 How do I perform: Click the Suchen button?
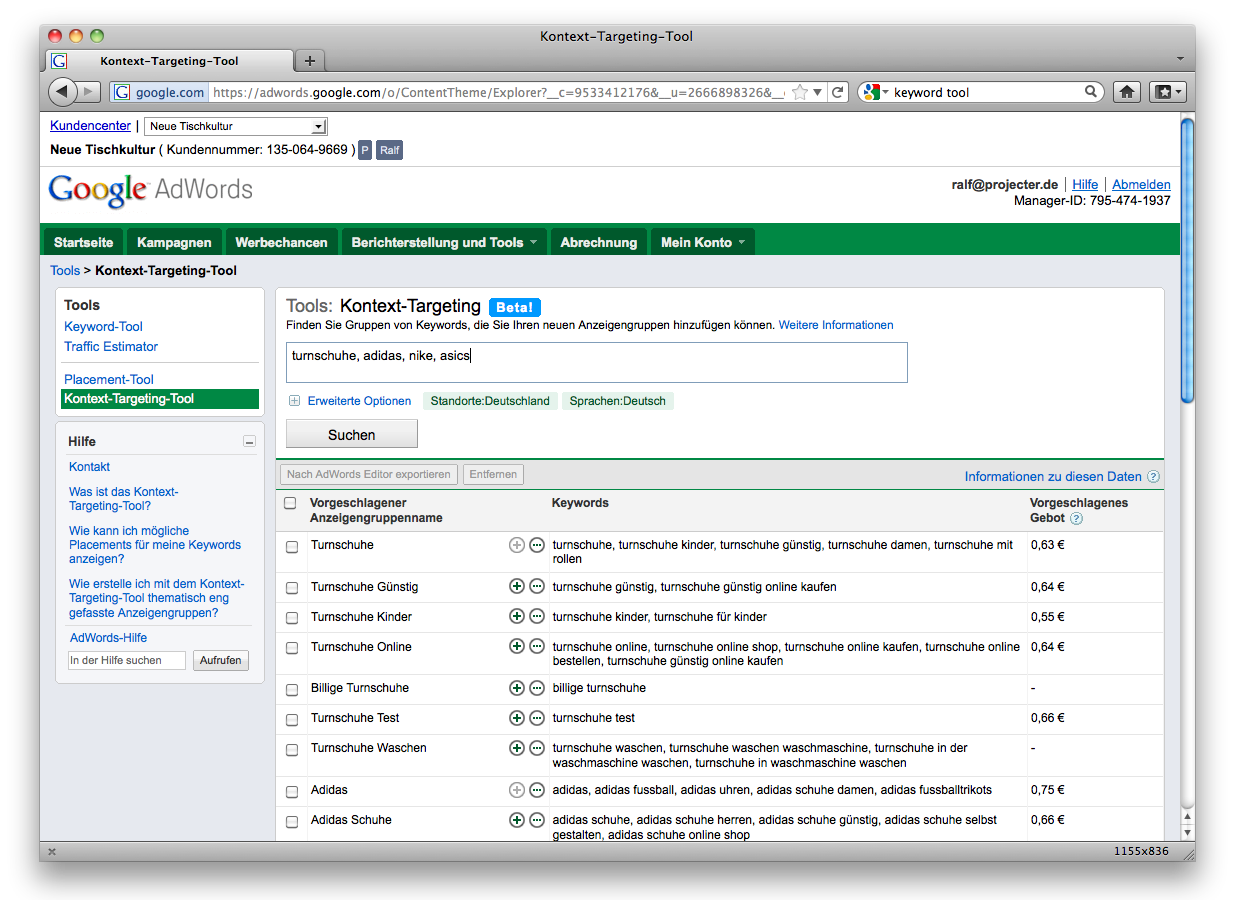click(352, 434)
